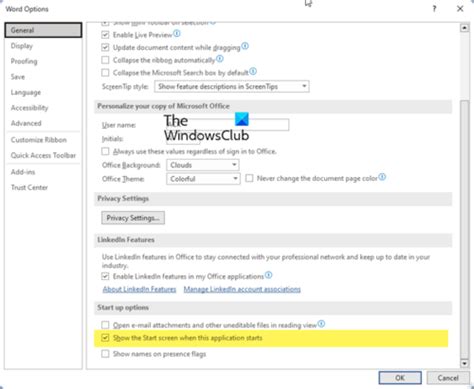Viewport: 474px width, 389px height.
Task: Click the scrollbar up arrow
Action: [x=465, y=28]
